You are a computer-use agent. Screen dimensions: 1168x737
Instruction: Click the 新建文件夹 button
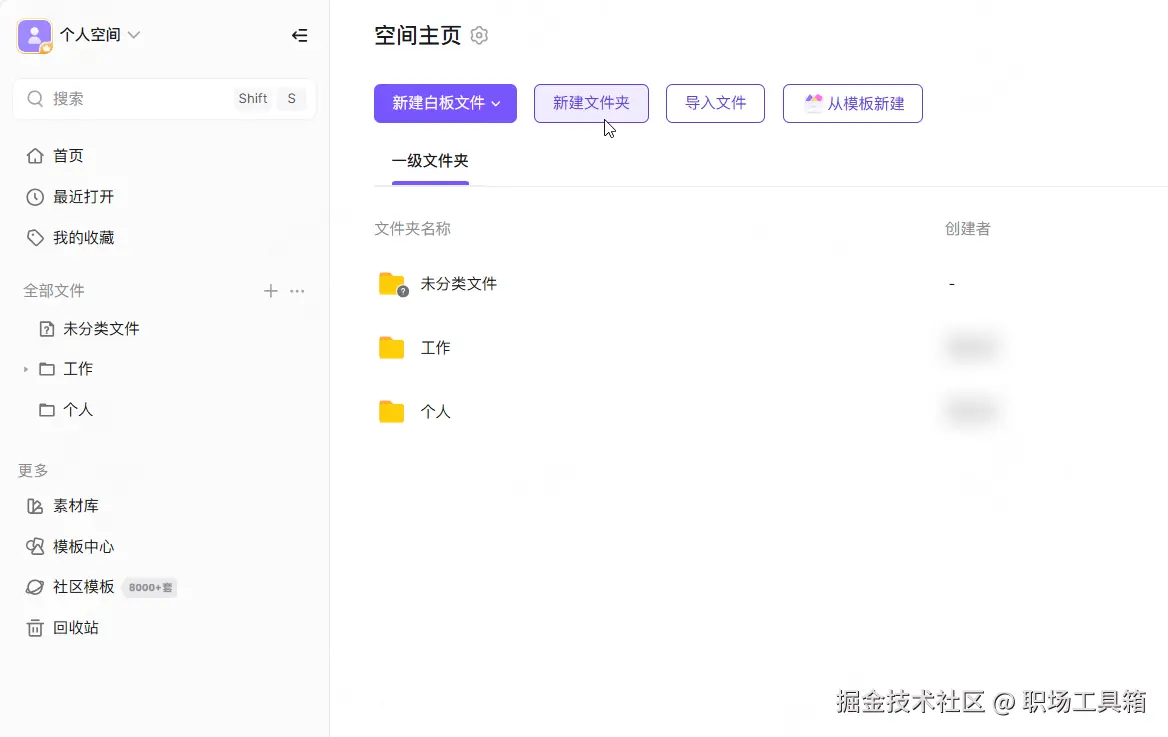(591, 103)
